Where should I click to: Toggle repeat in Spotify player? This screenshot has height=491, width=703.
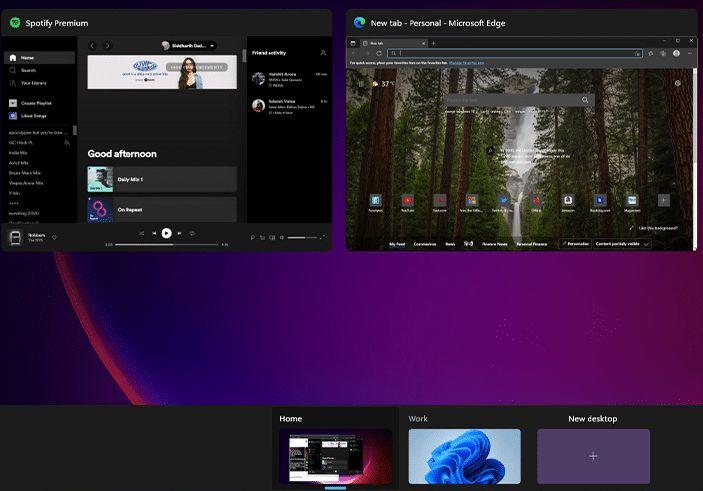click(192, 233)
